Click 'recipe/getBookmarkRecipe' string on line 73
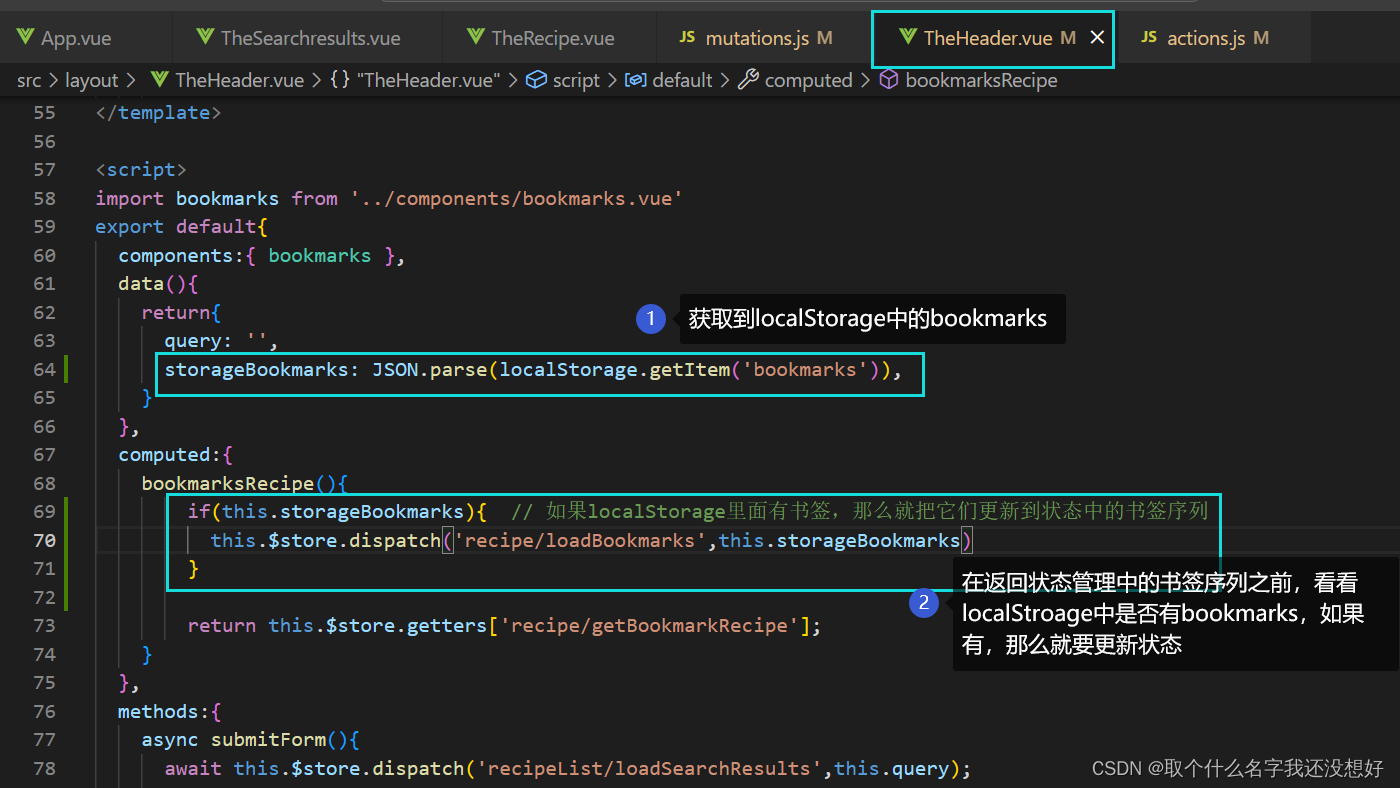1400x788 pixels. point(649,625)
